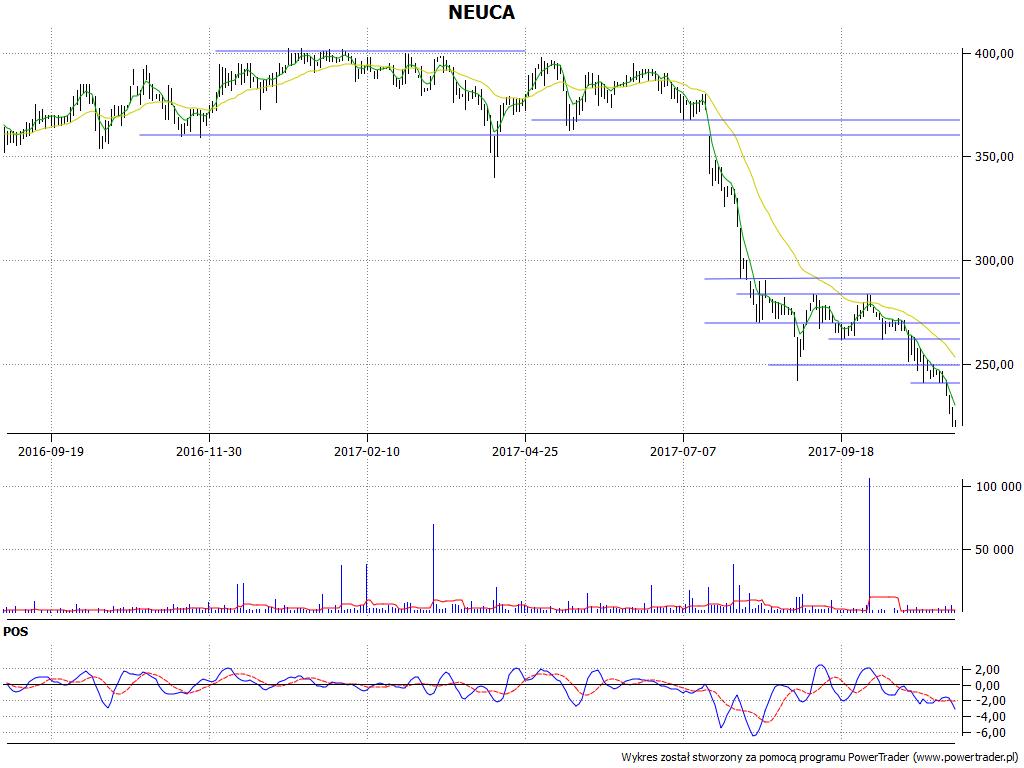
Task: Click the NEUCA chart title
Action: click(x=481, y=12)
